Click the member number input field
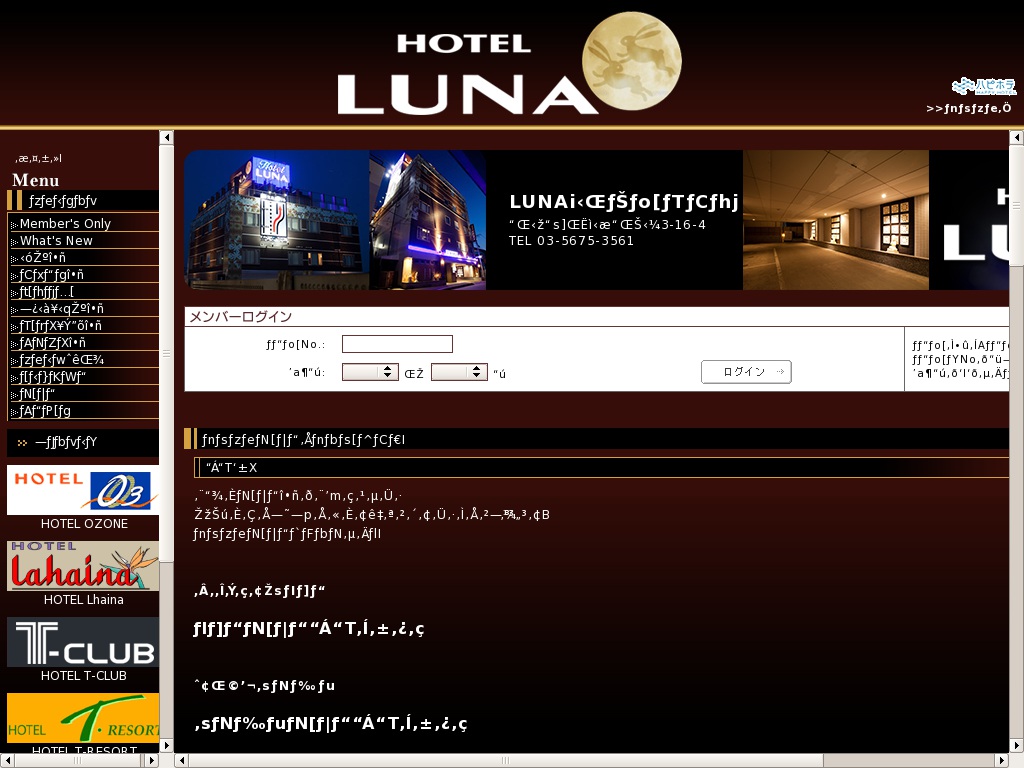The image size is (1024, 768). 397,344
